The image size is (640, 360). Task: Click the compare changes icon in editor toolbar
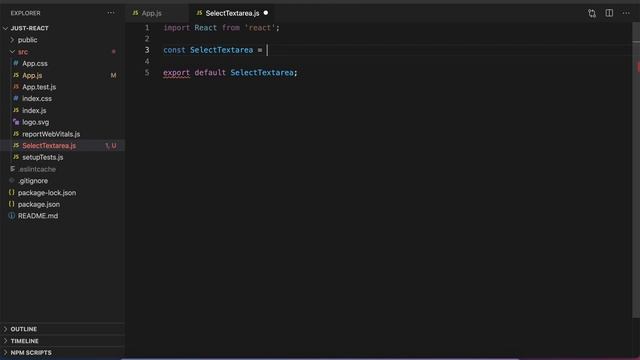tap(592, 13)
